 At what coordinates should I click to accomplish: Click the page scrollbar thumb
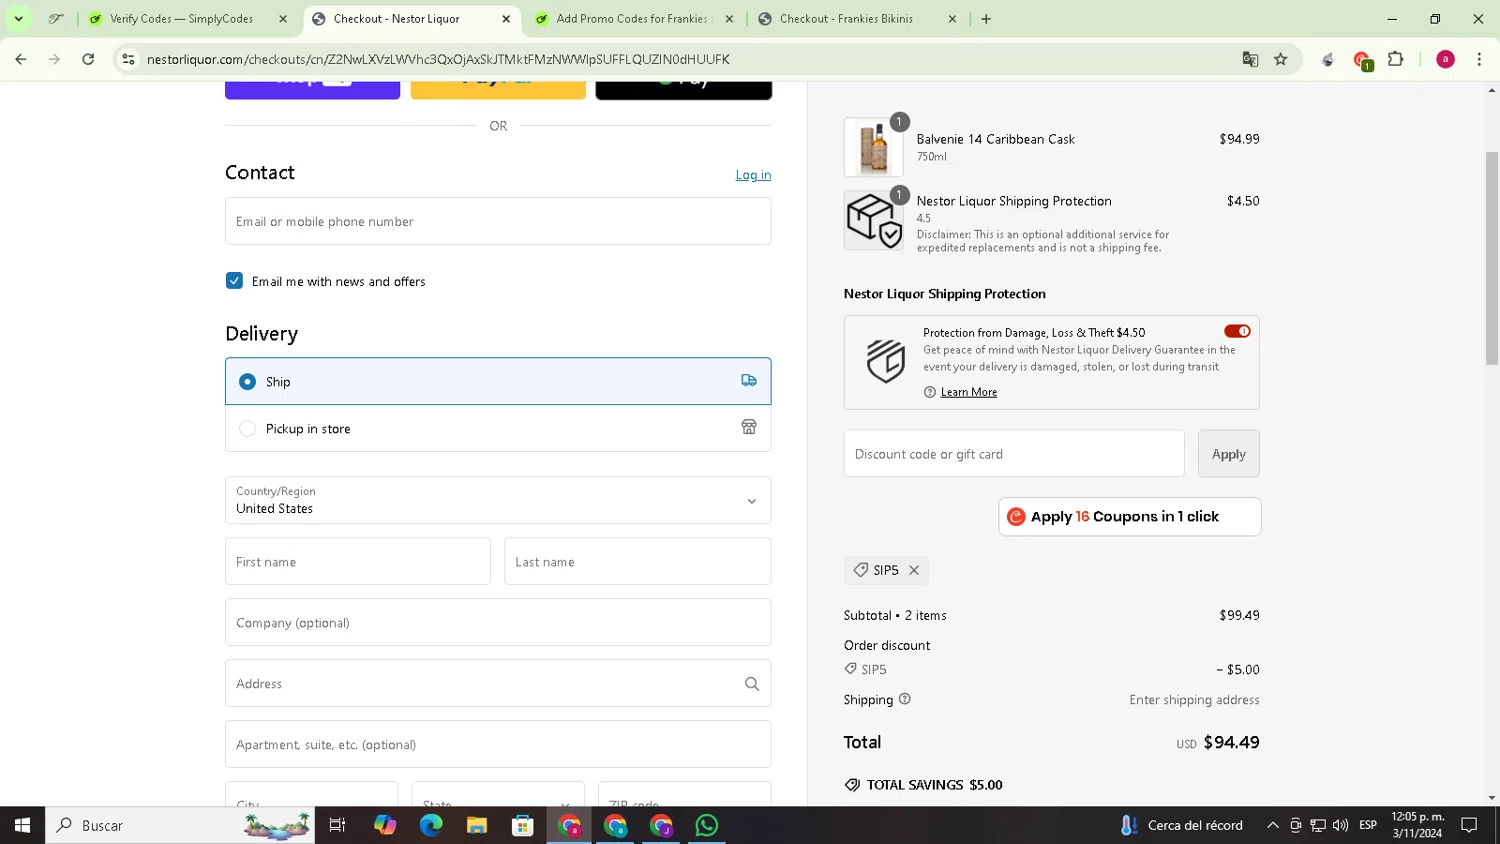pyautogui.click(x=1492, y=258)
